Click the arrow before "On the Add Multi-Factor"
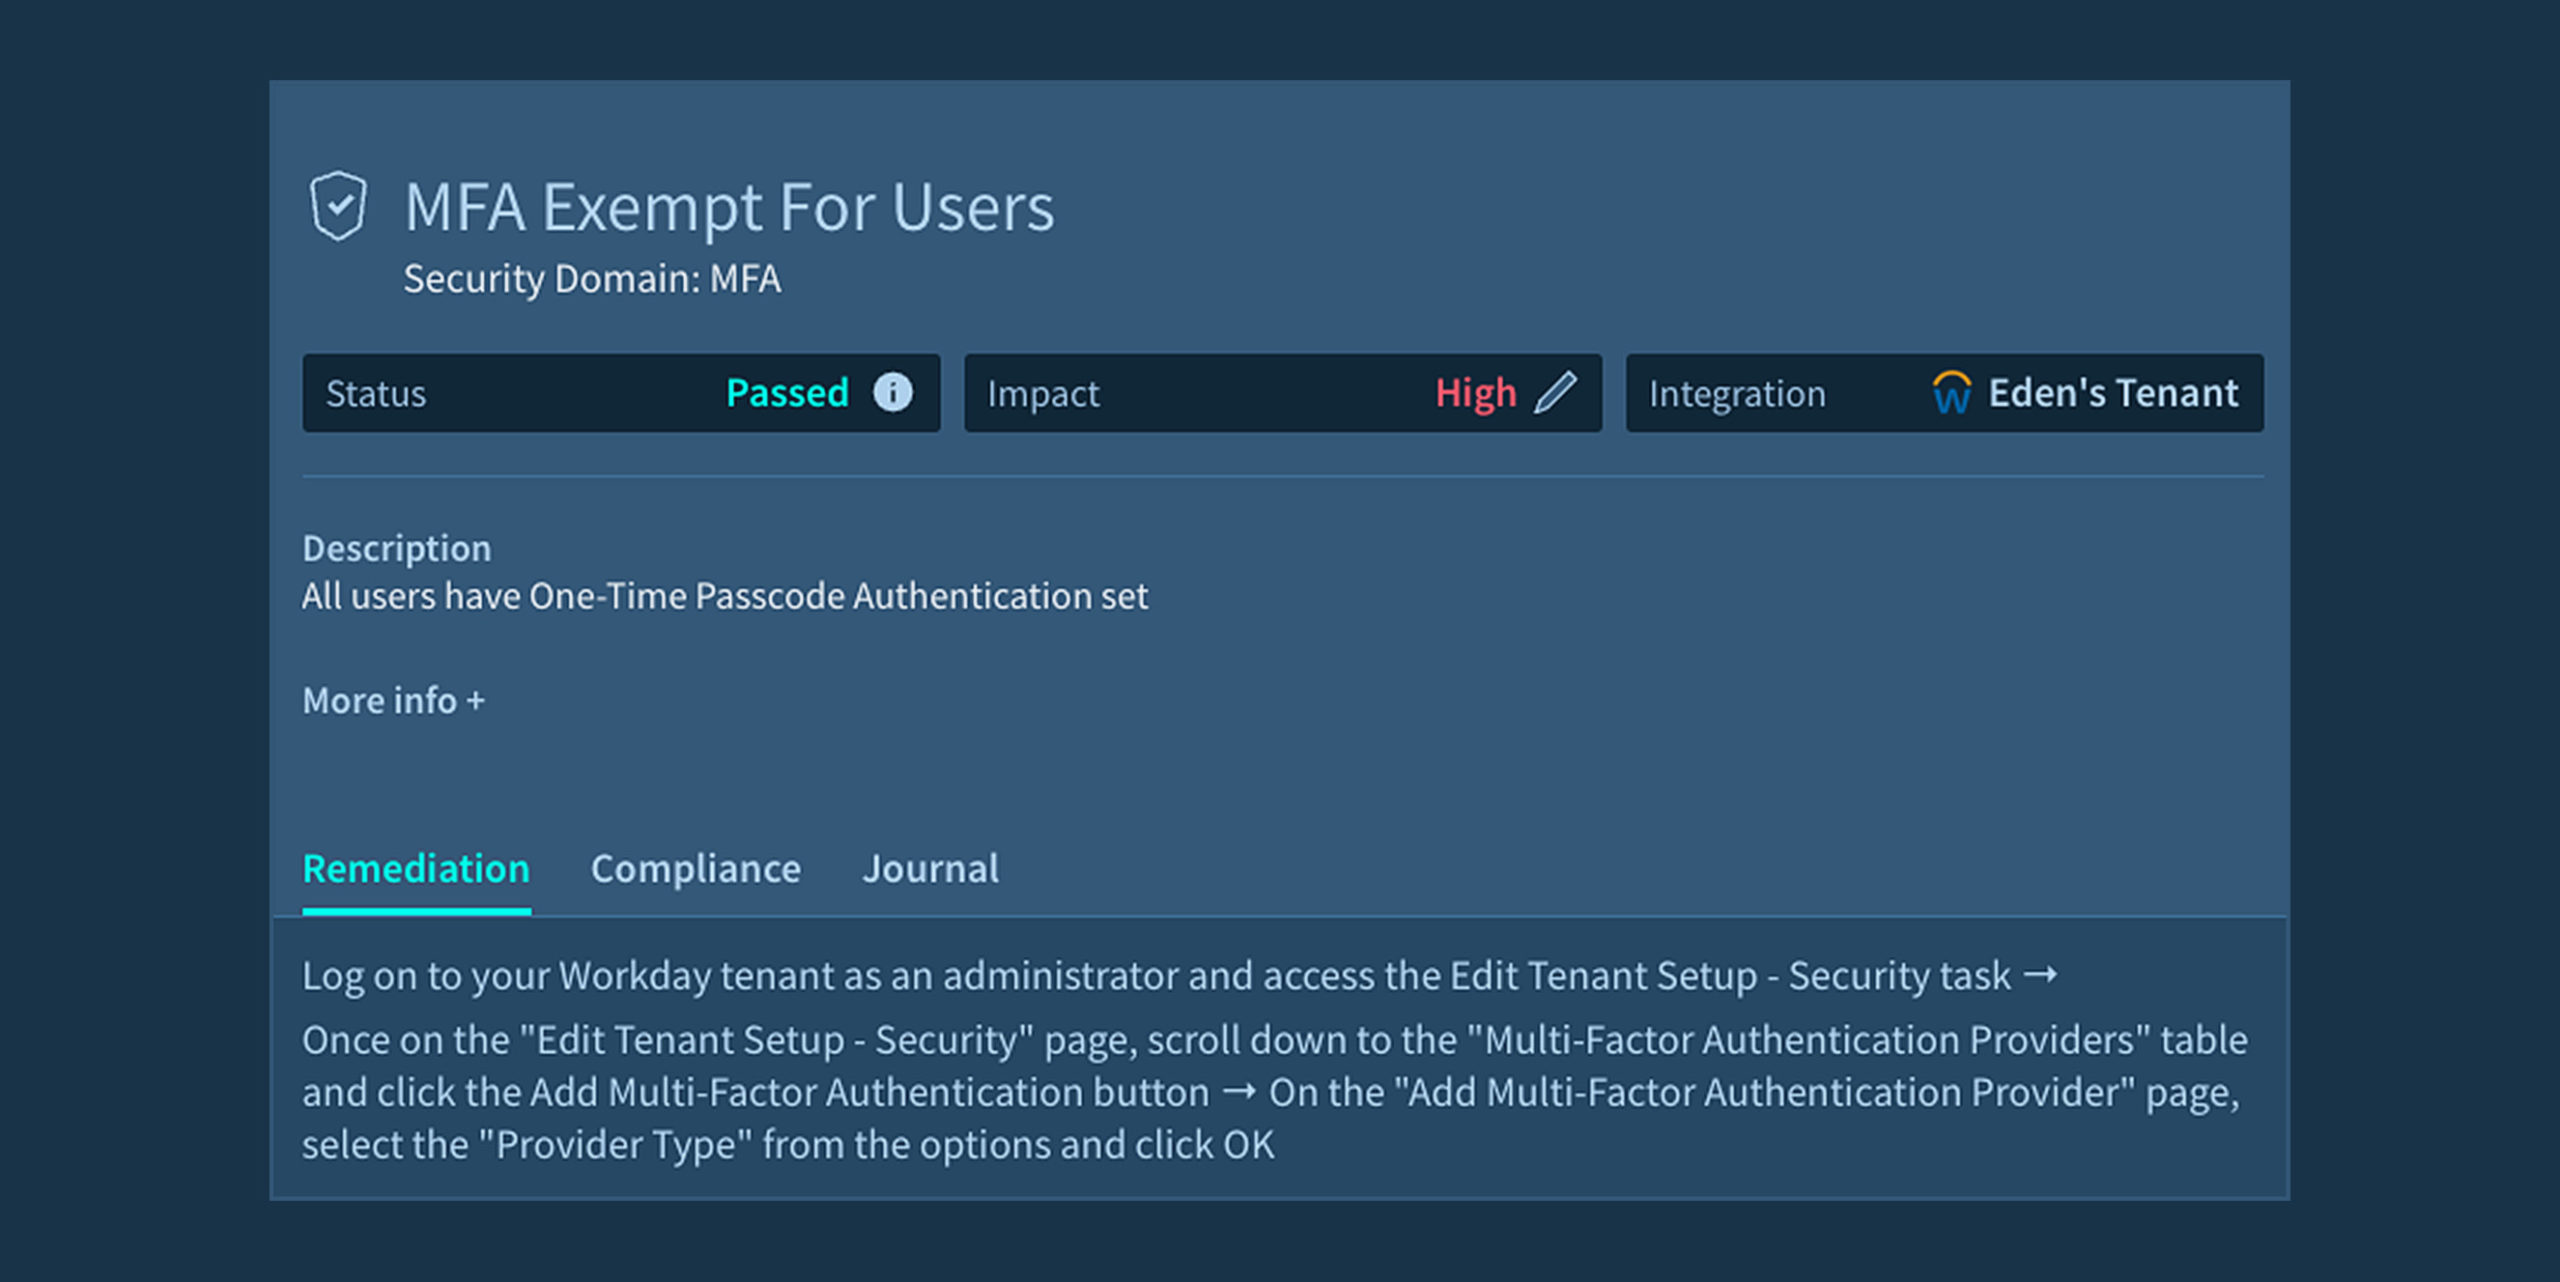 1239,1092
